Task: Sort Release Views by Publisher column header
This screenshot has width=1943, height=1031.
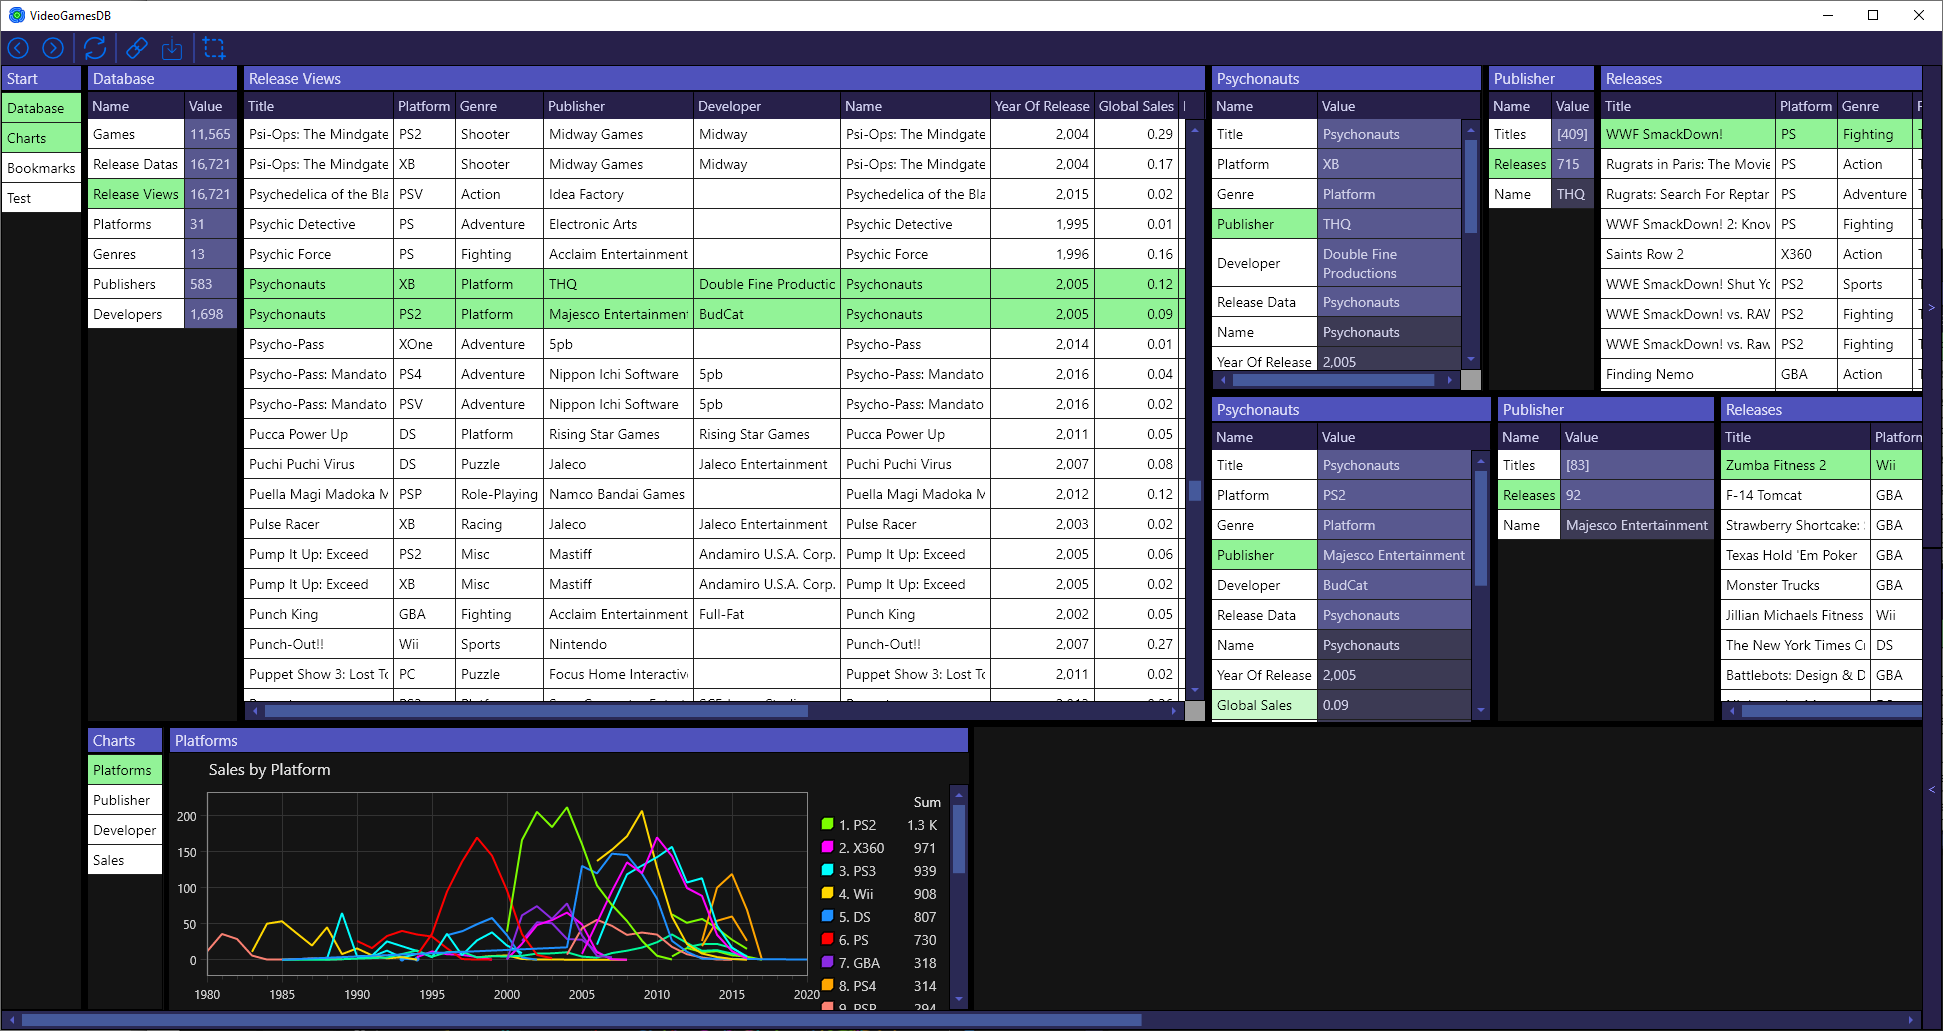Action: coord(618,106)
